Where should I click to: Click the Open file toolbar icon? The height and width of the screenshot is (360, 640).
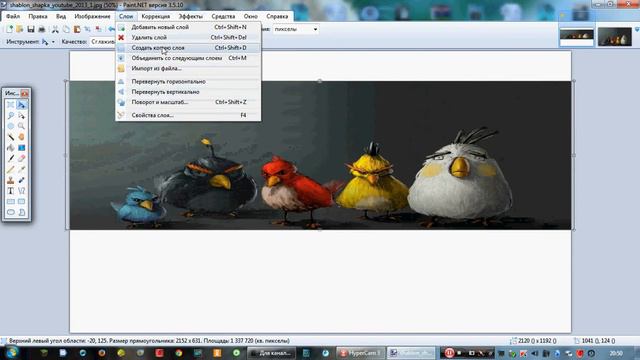[x=20, y=29]
